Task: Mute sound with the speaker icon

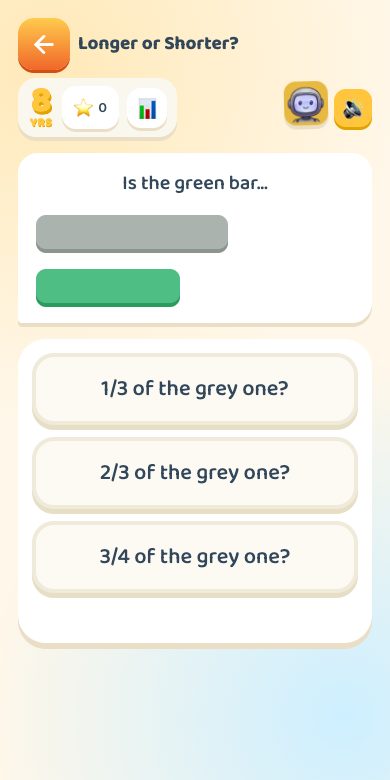Action: (x=353, y=109)
